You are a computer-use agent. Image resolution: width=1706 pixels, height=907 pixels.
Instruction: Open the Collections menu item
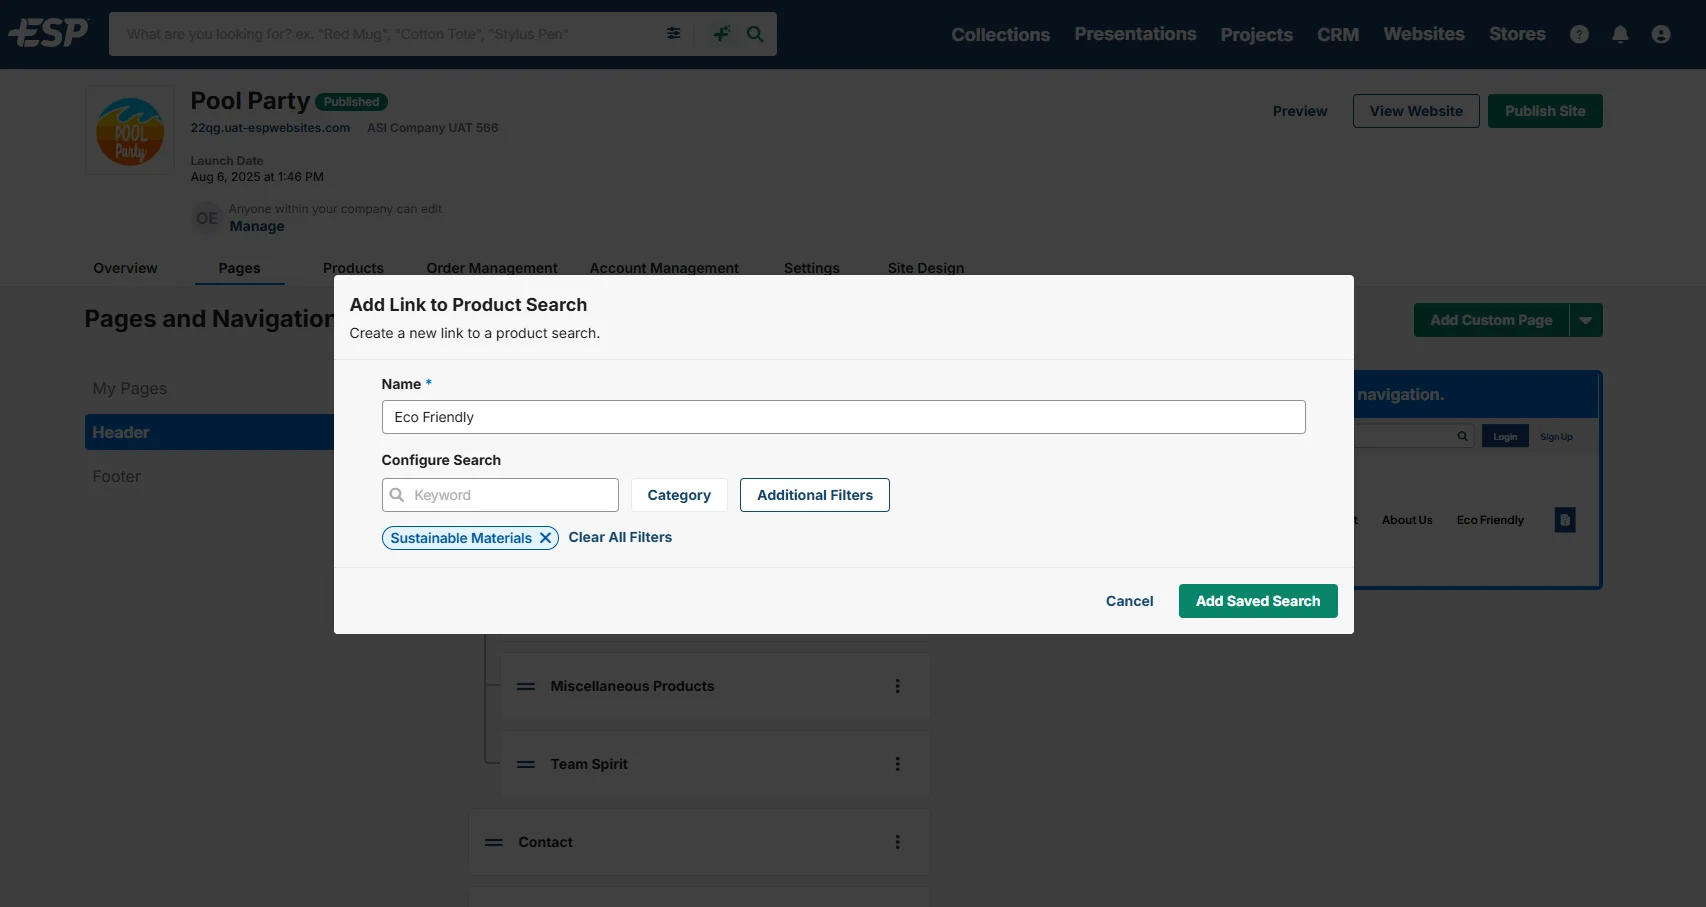pos(1000,34)
